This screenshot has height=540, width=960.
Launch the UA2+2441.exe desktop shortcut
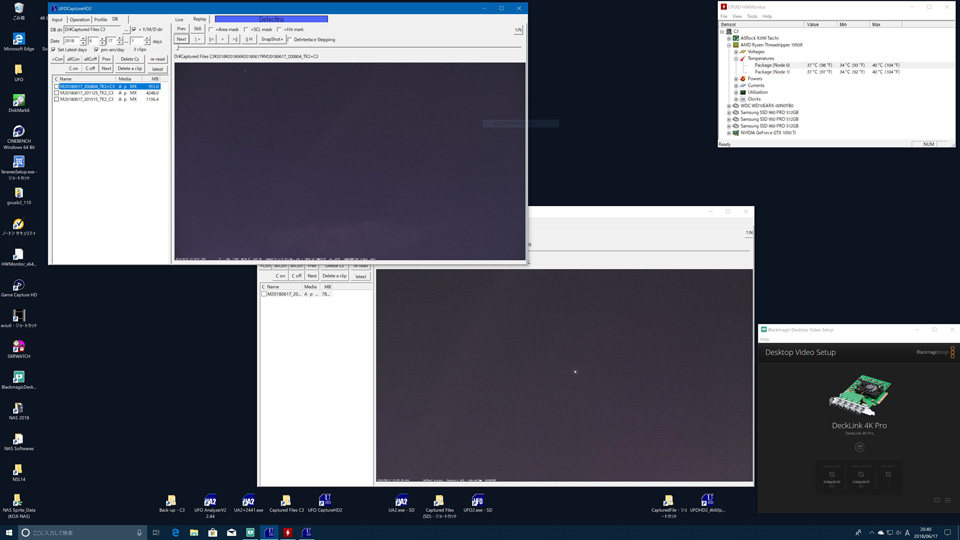click(248, 503)
